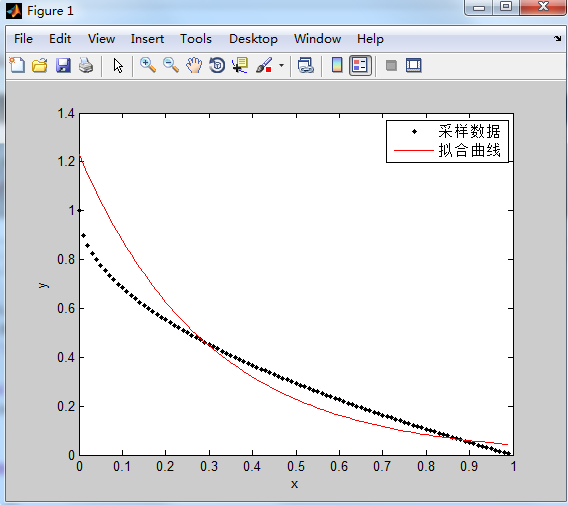The image size is (568, 505).
Task: Open a file with the folder icon
Action: [39, 66]
